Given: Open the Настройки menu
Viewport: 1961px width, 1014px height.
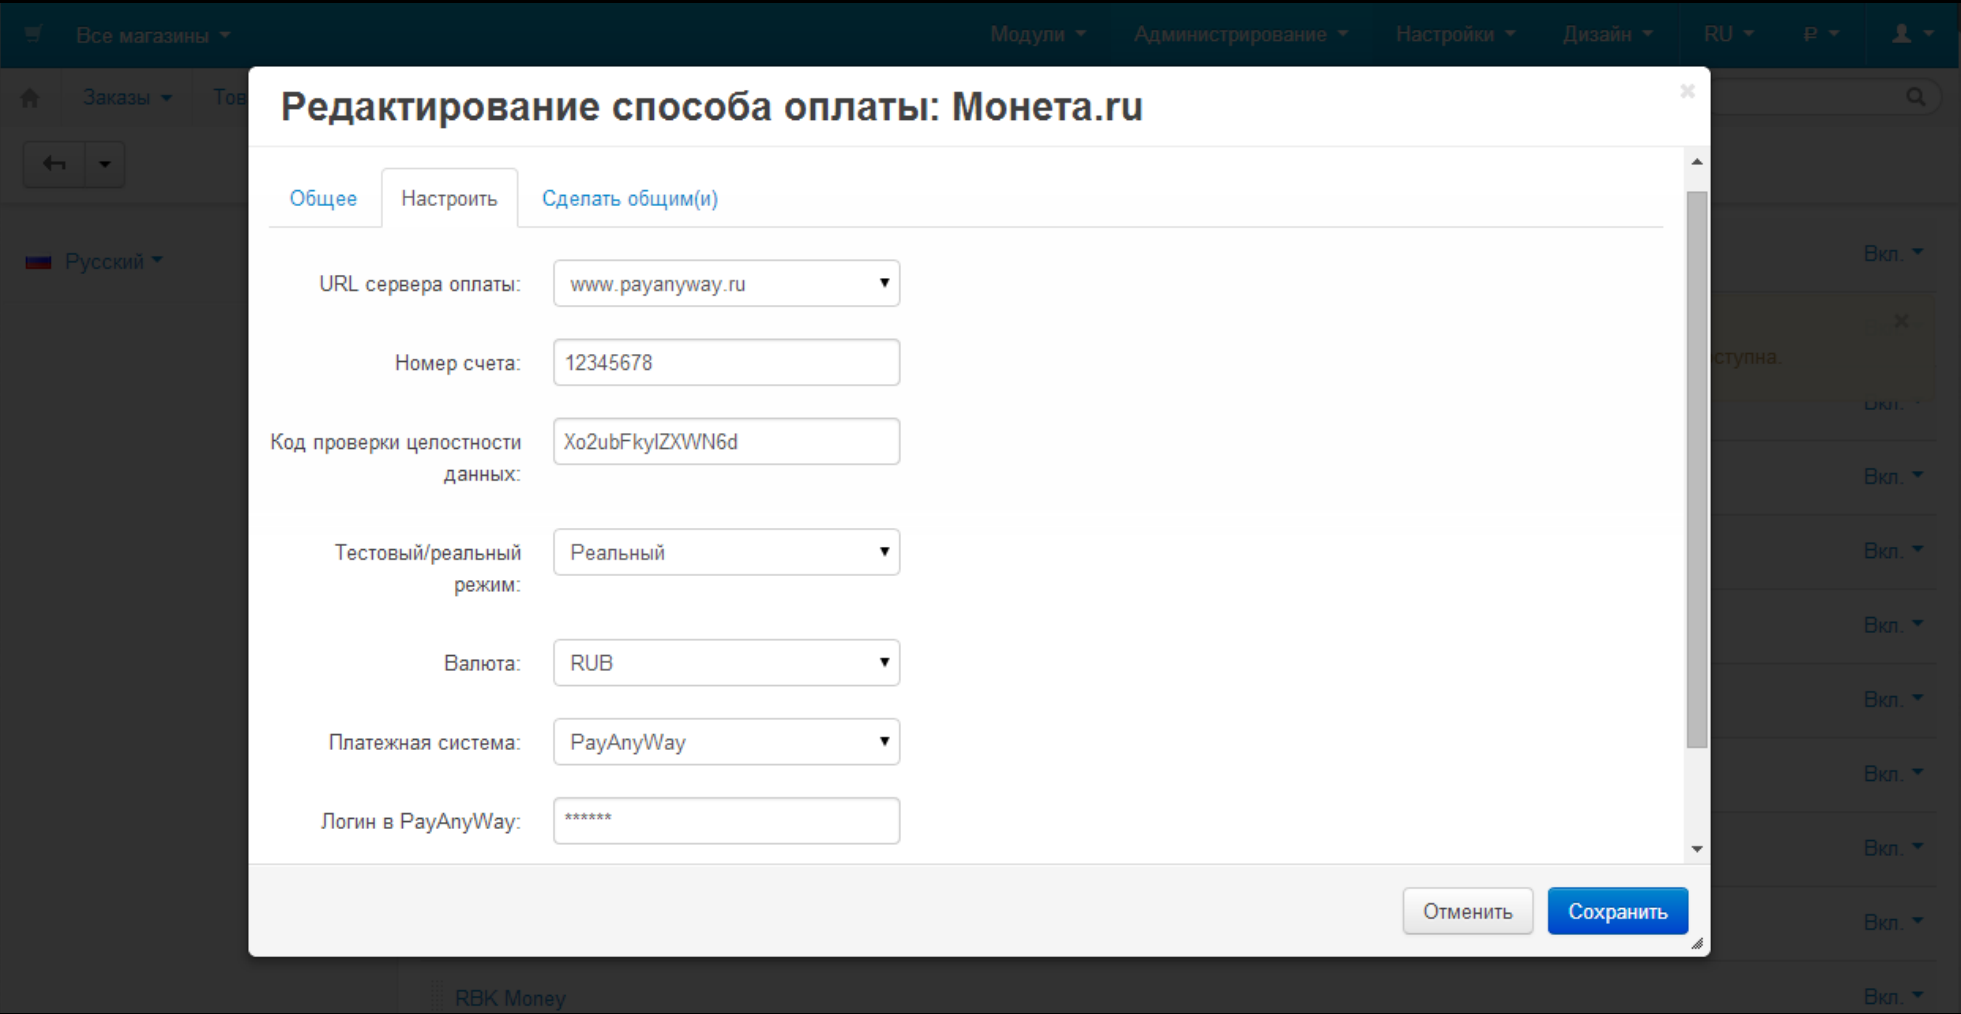Looking at the screenshot, I should (x=1455, y=34).
